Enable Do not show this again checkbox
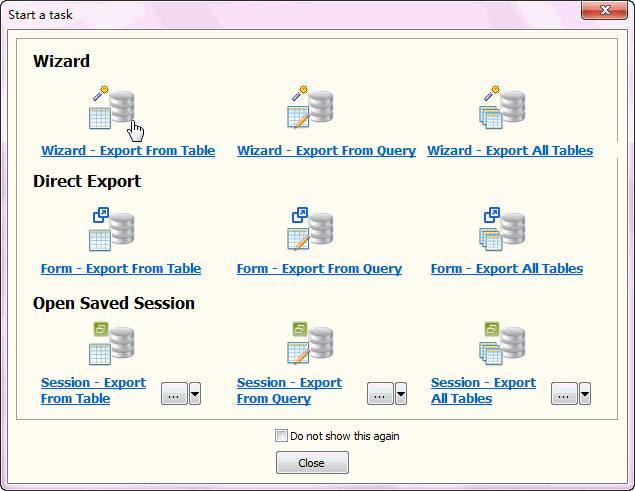The height and width of the screenshot is (491, 635). (281, 436)
